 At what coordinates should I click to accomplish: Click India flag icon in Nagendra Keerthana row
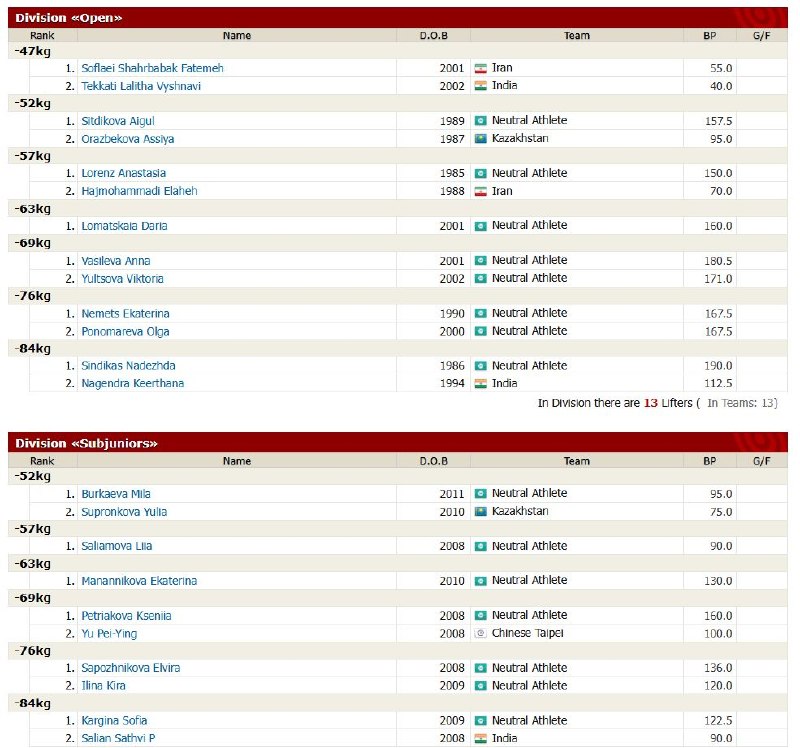(481, 384)
